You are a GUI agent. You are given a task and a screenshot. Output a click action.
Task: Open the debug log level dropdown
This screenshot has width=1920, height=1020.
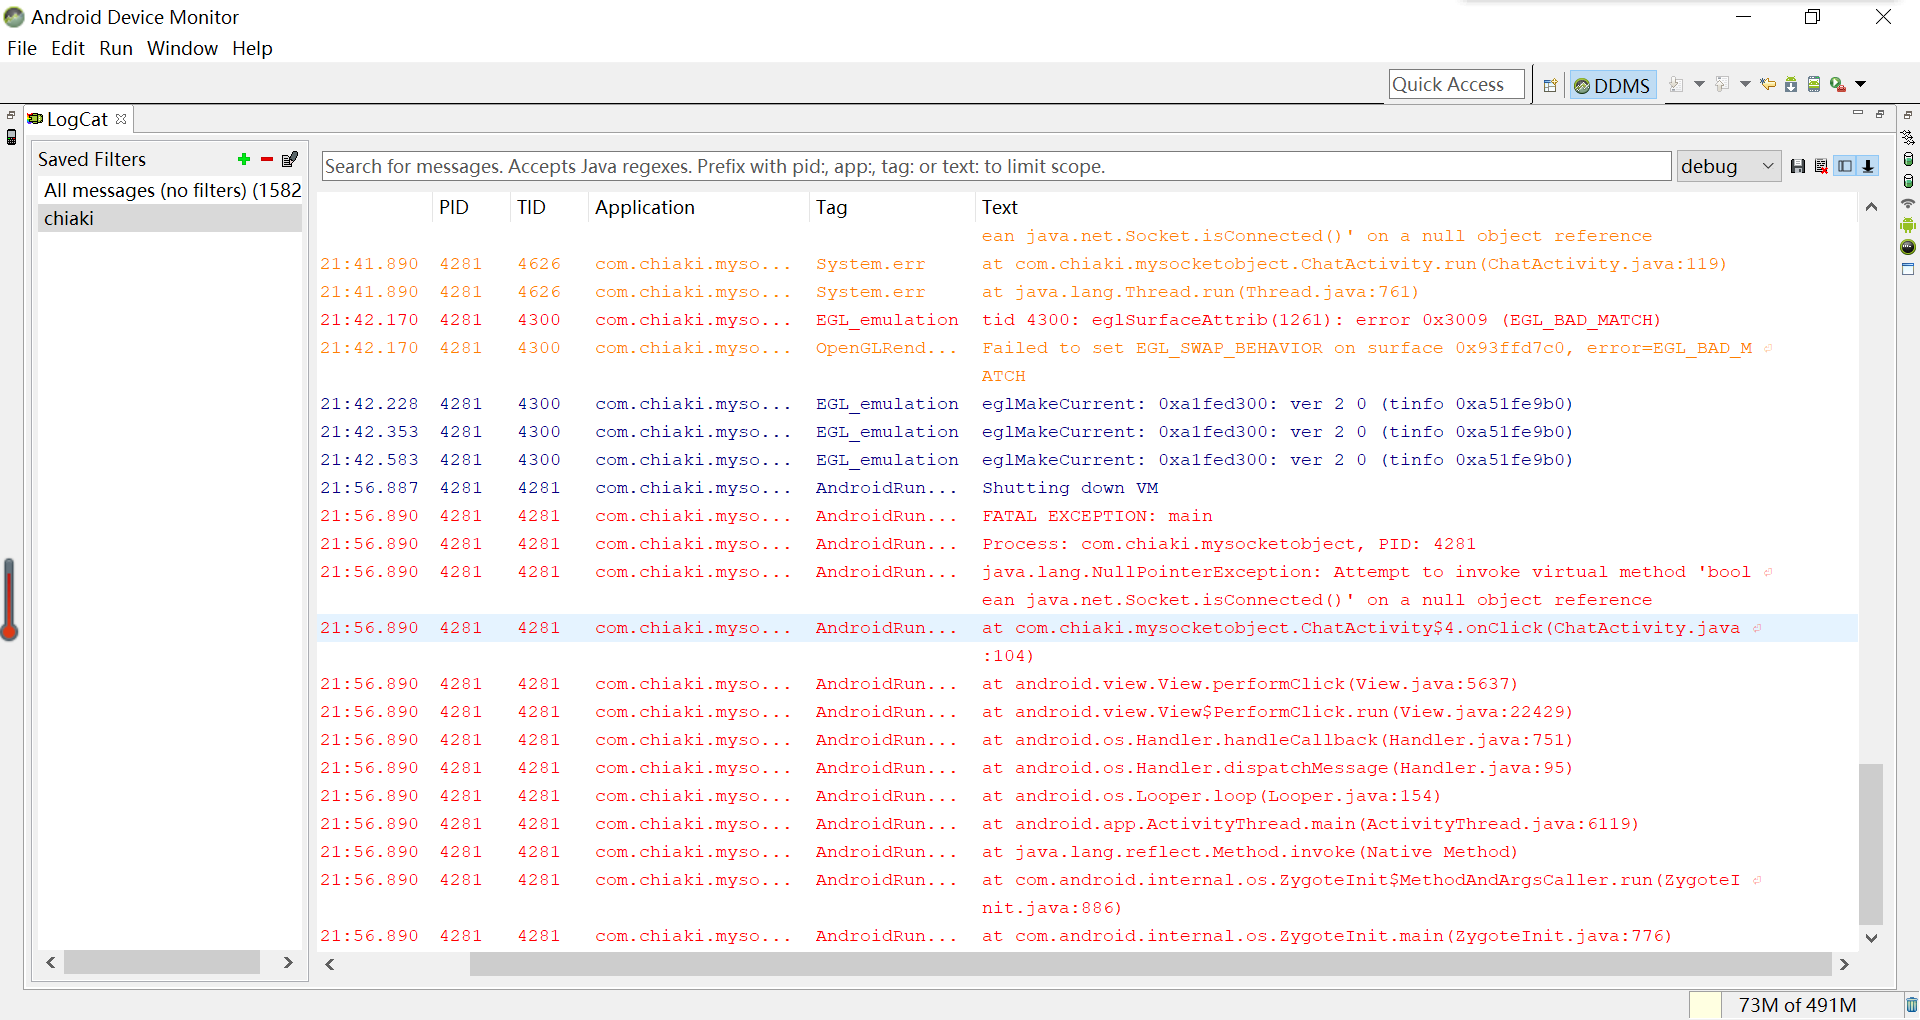coord(1728,166)
